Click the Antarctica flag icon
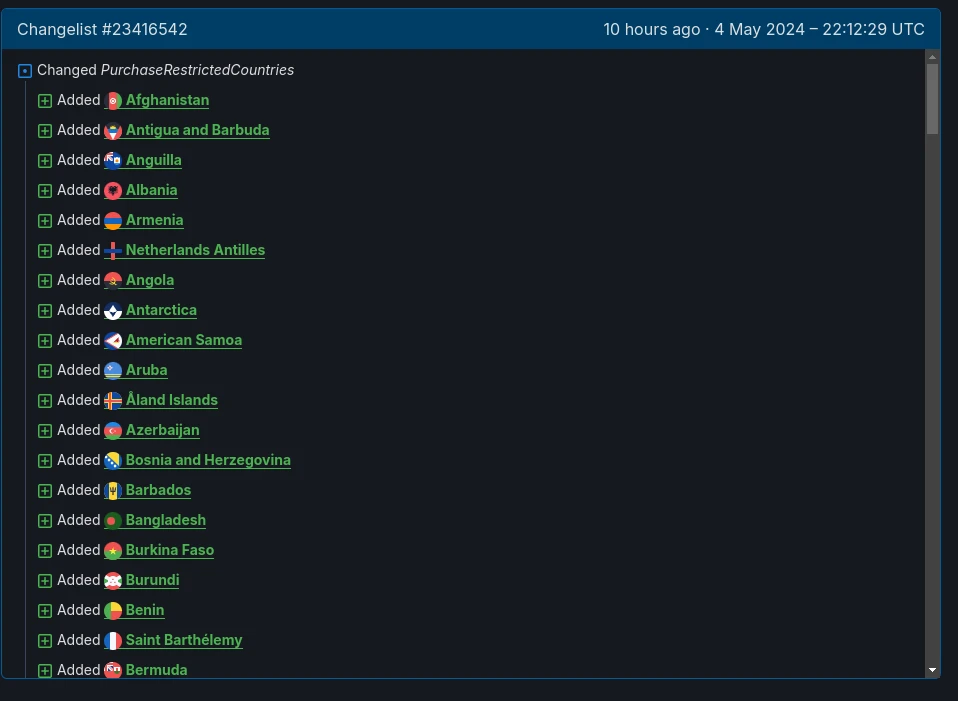The width and height of the screenshot is (958, 701). [113, 310]
